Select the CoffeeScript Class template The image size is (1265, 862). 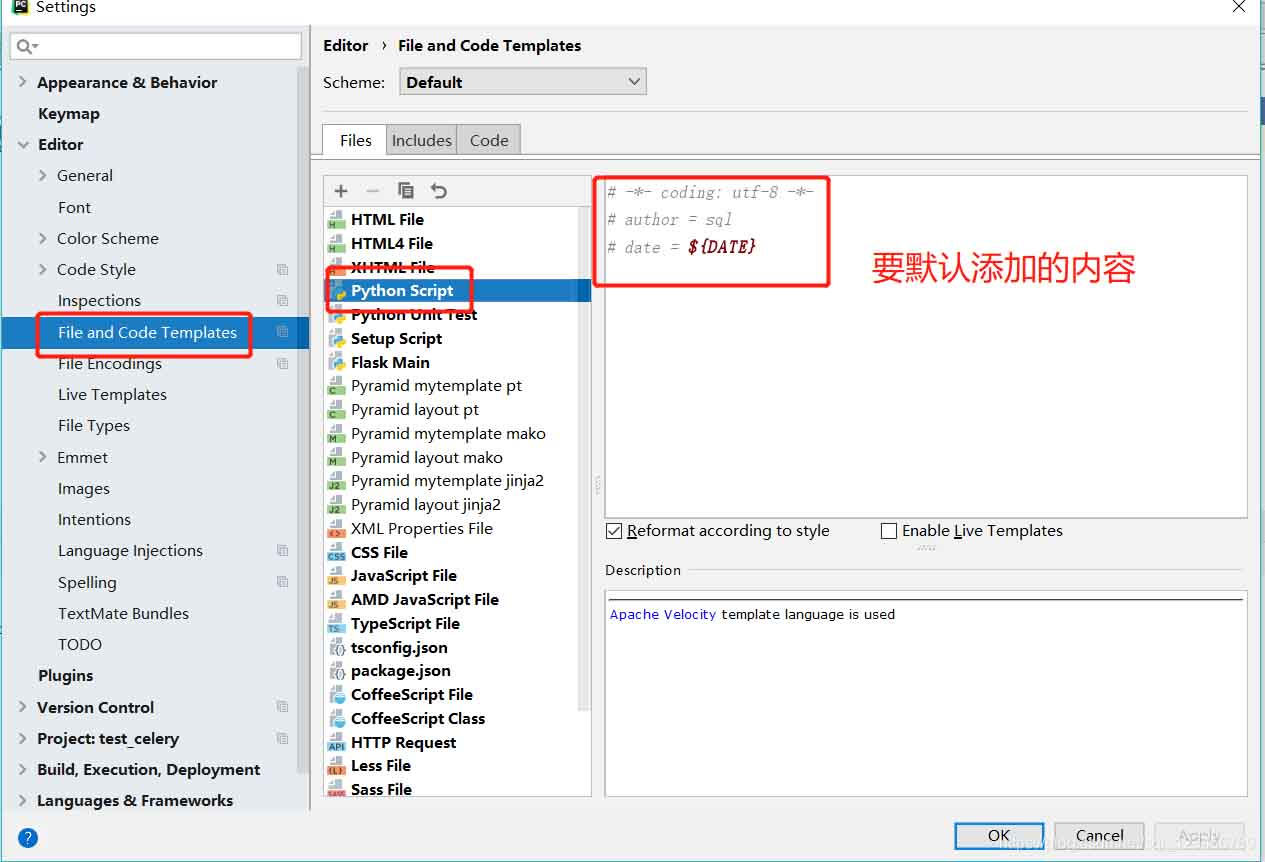[x=418, y=718]
